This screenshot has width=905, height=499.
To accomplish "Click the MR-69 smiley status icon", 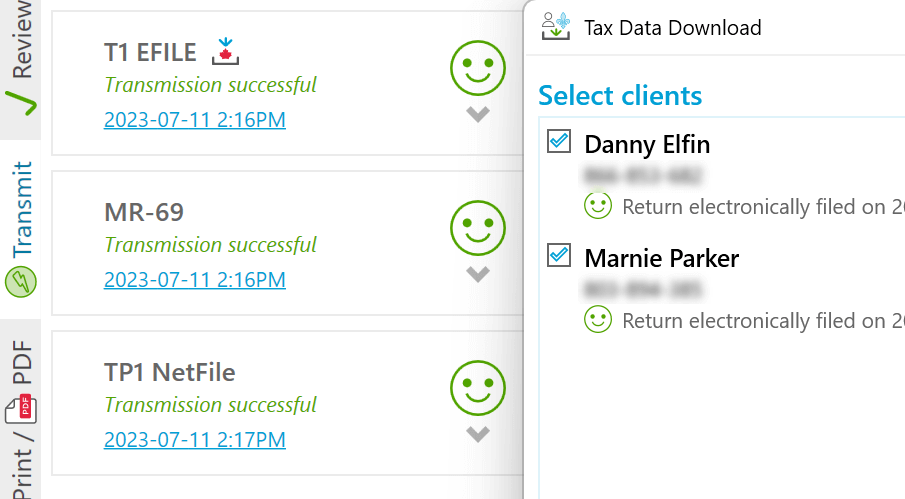I will coord(478,228).
